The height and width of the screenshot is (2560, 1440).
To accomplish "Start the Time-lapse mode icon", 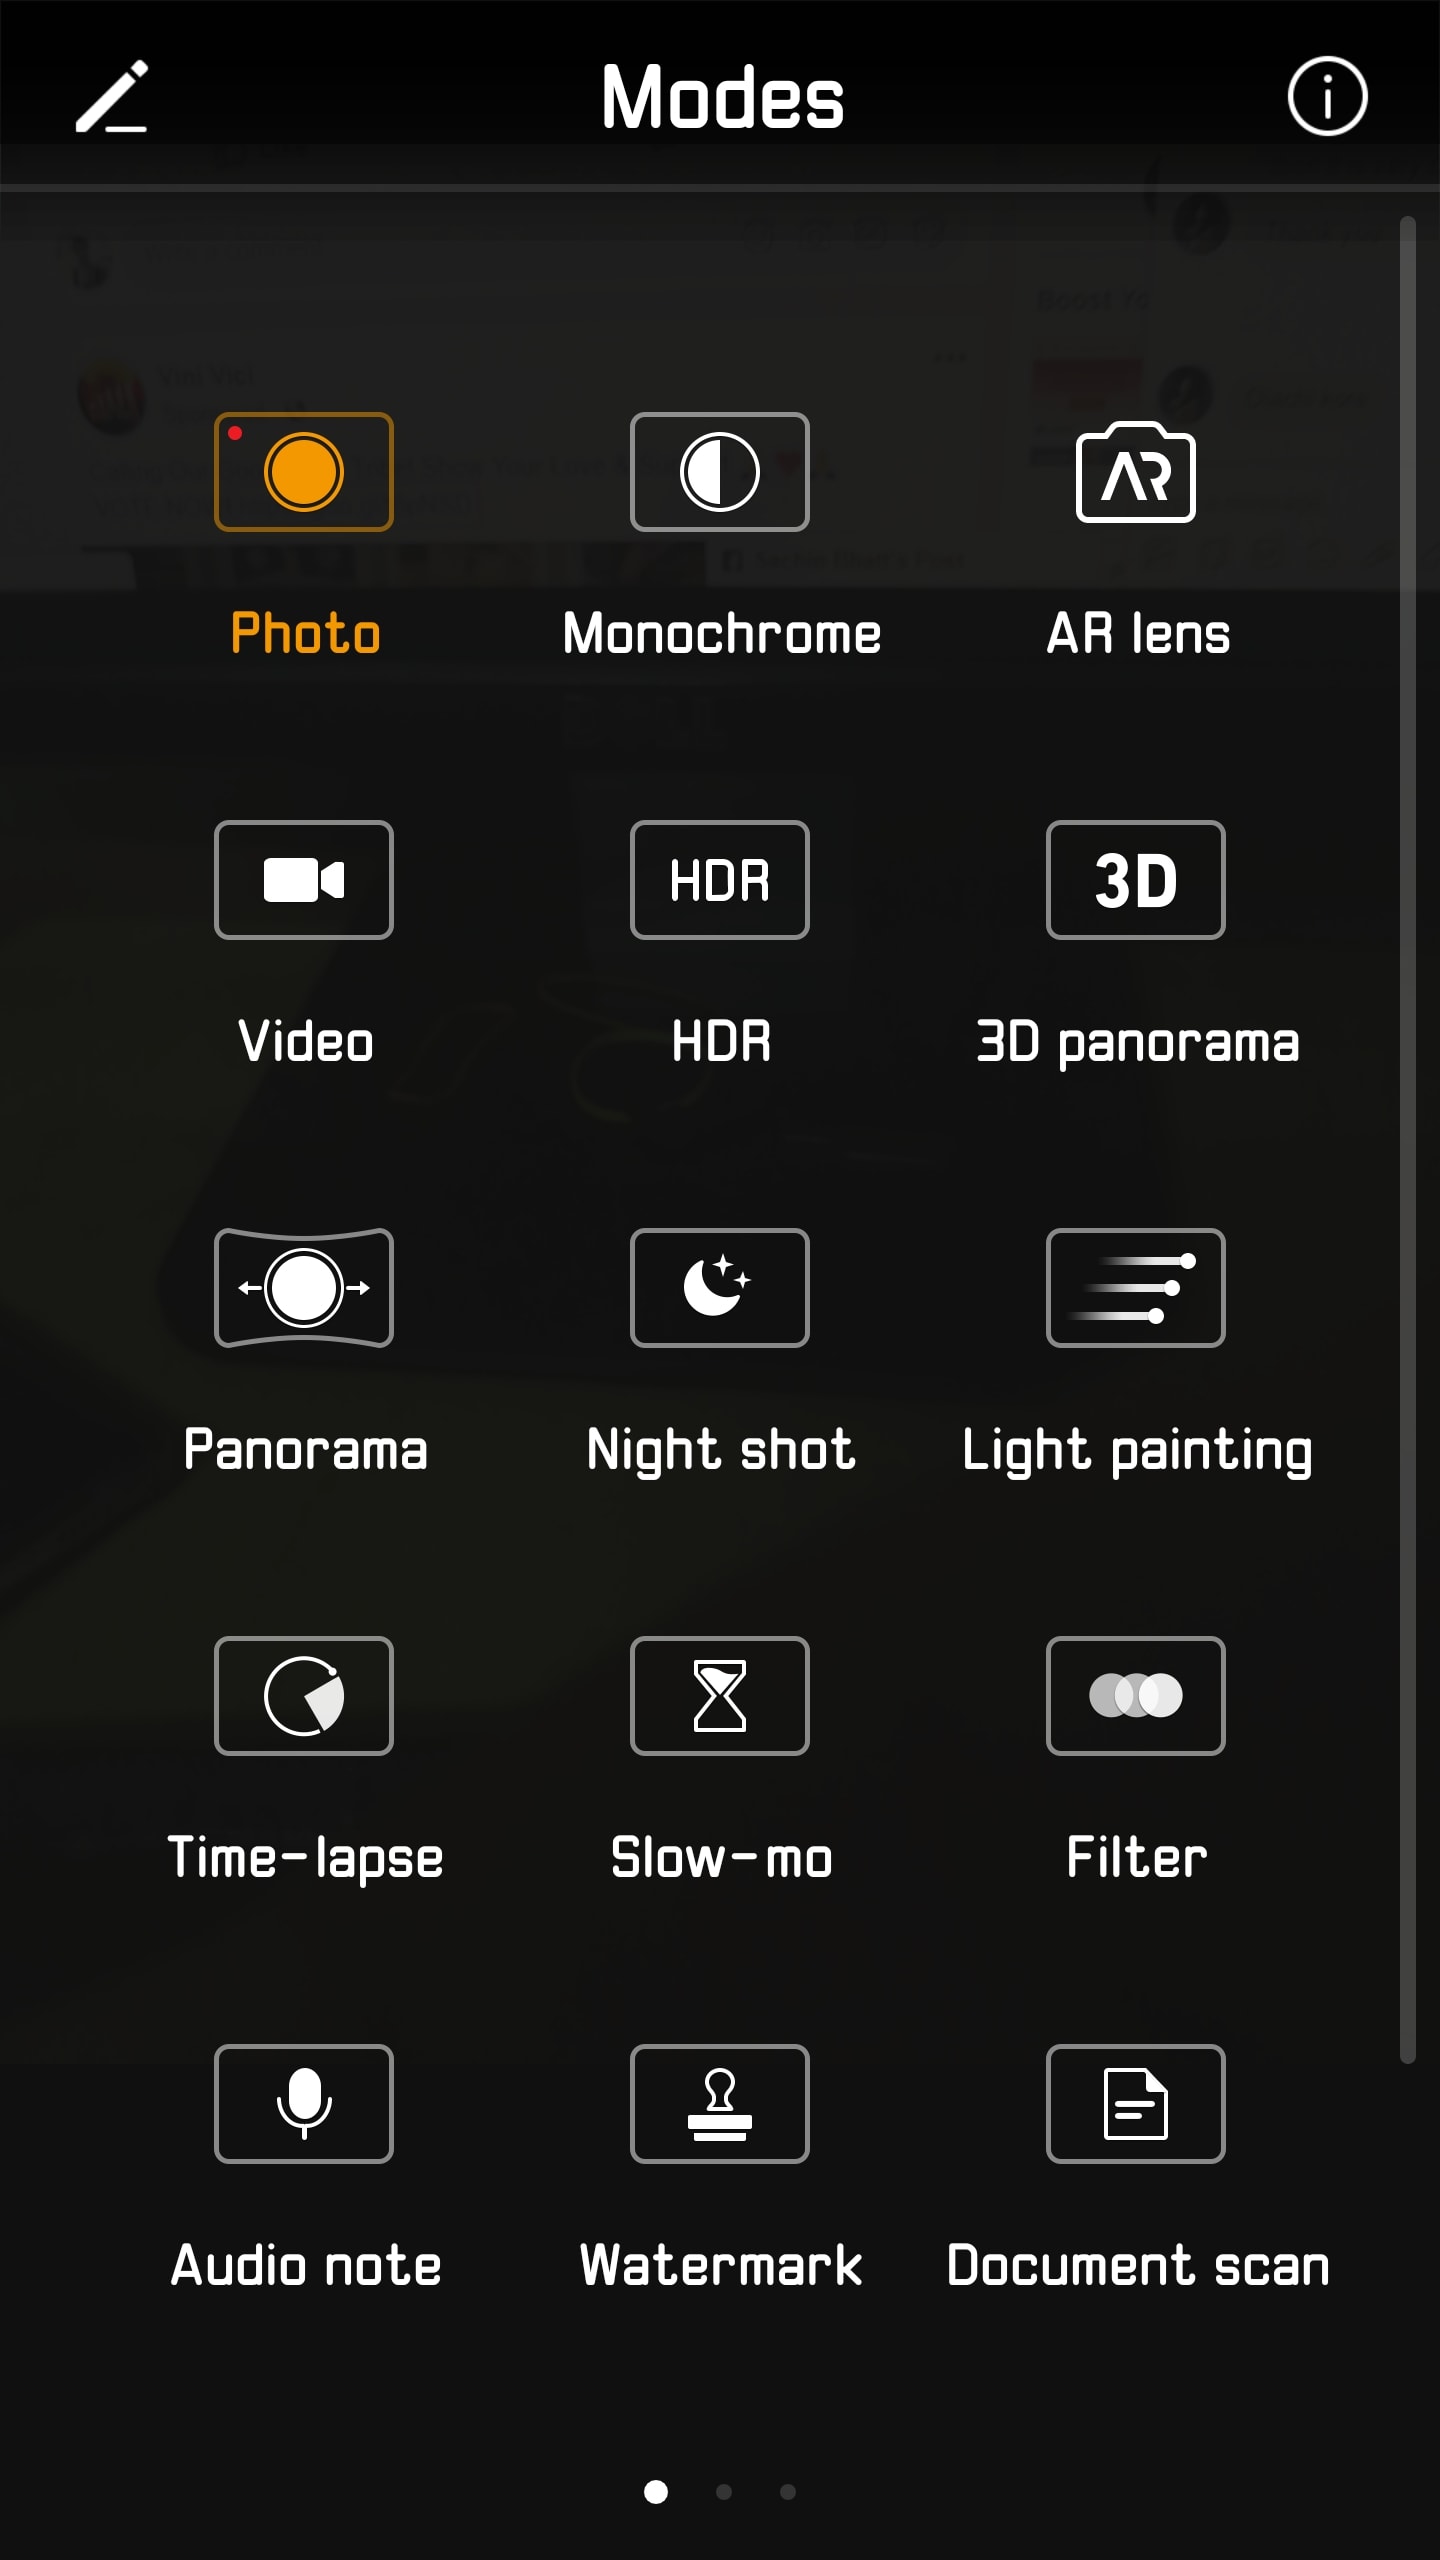I will coord(304,1696).
